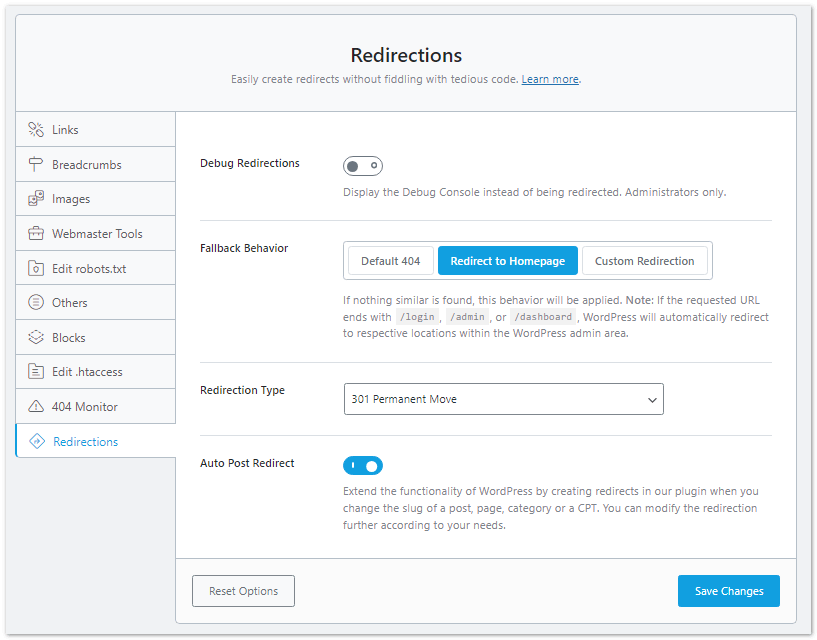Click the Breadcrumbs trophy icon
This screenshot has width=817, height=640.
[36, 164]
